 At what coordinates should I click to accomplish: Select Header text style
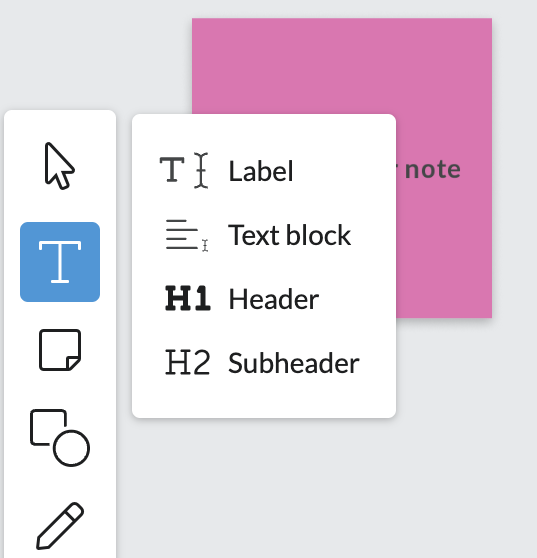coord(273,299)
